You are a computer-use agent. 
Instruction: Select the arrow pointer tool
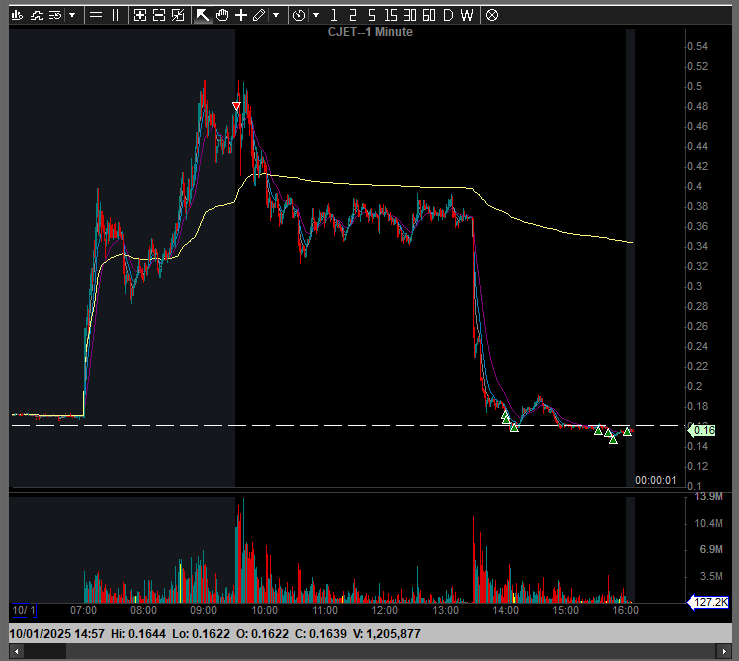203,16
